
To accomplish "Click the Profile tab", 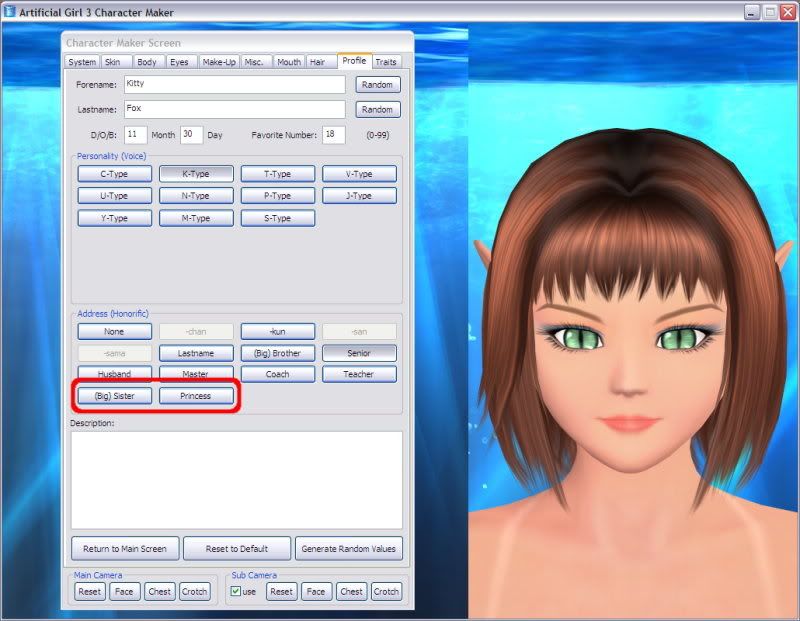I will pos(354,60).
